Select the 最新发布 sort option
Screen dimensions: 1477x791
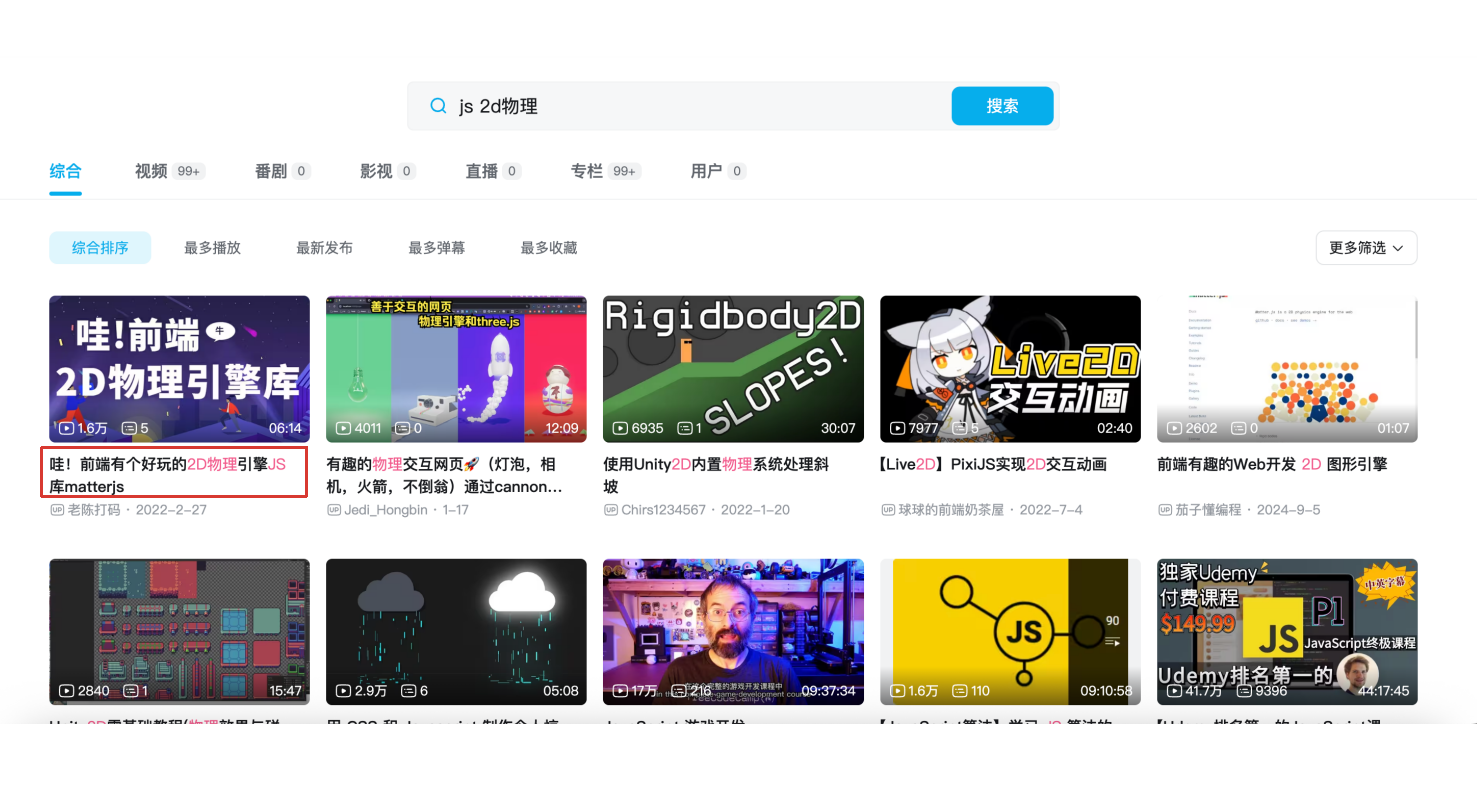(x=324, y=248)
